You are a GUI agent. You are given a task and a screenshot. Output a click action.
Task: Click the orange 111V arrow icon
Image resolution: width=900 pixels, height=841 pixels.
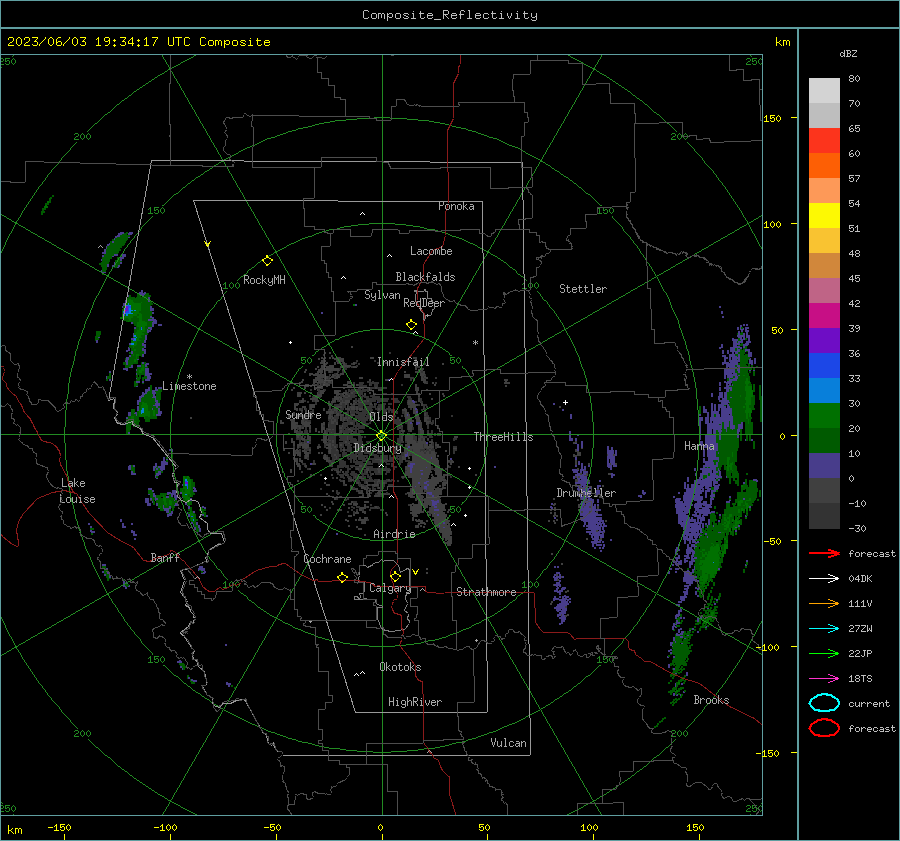click(824, 603)
